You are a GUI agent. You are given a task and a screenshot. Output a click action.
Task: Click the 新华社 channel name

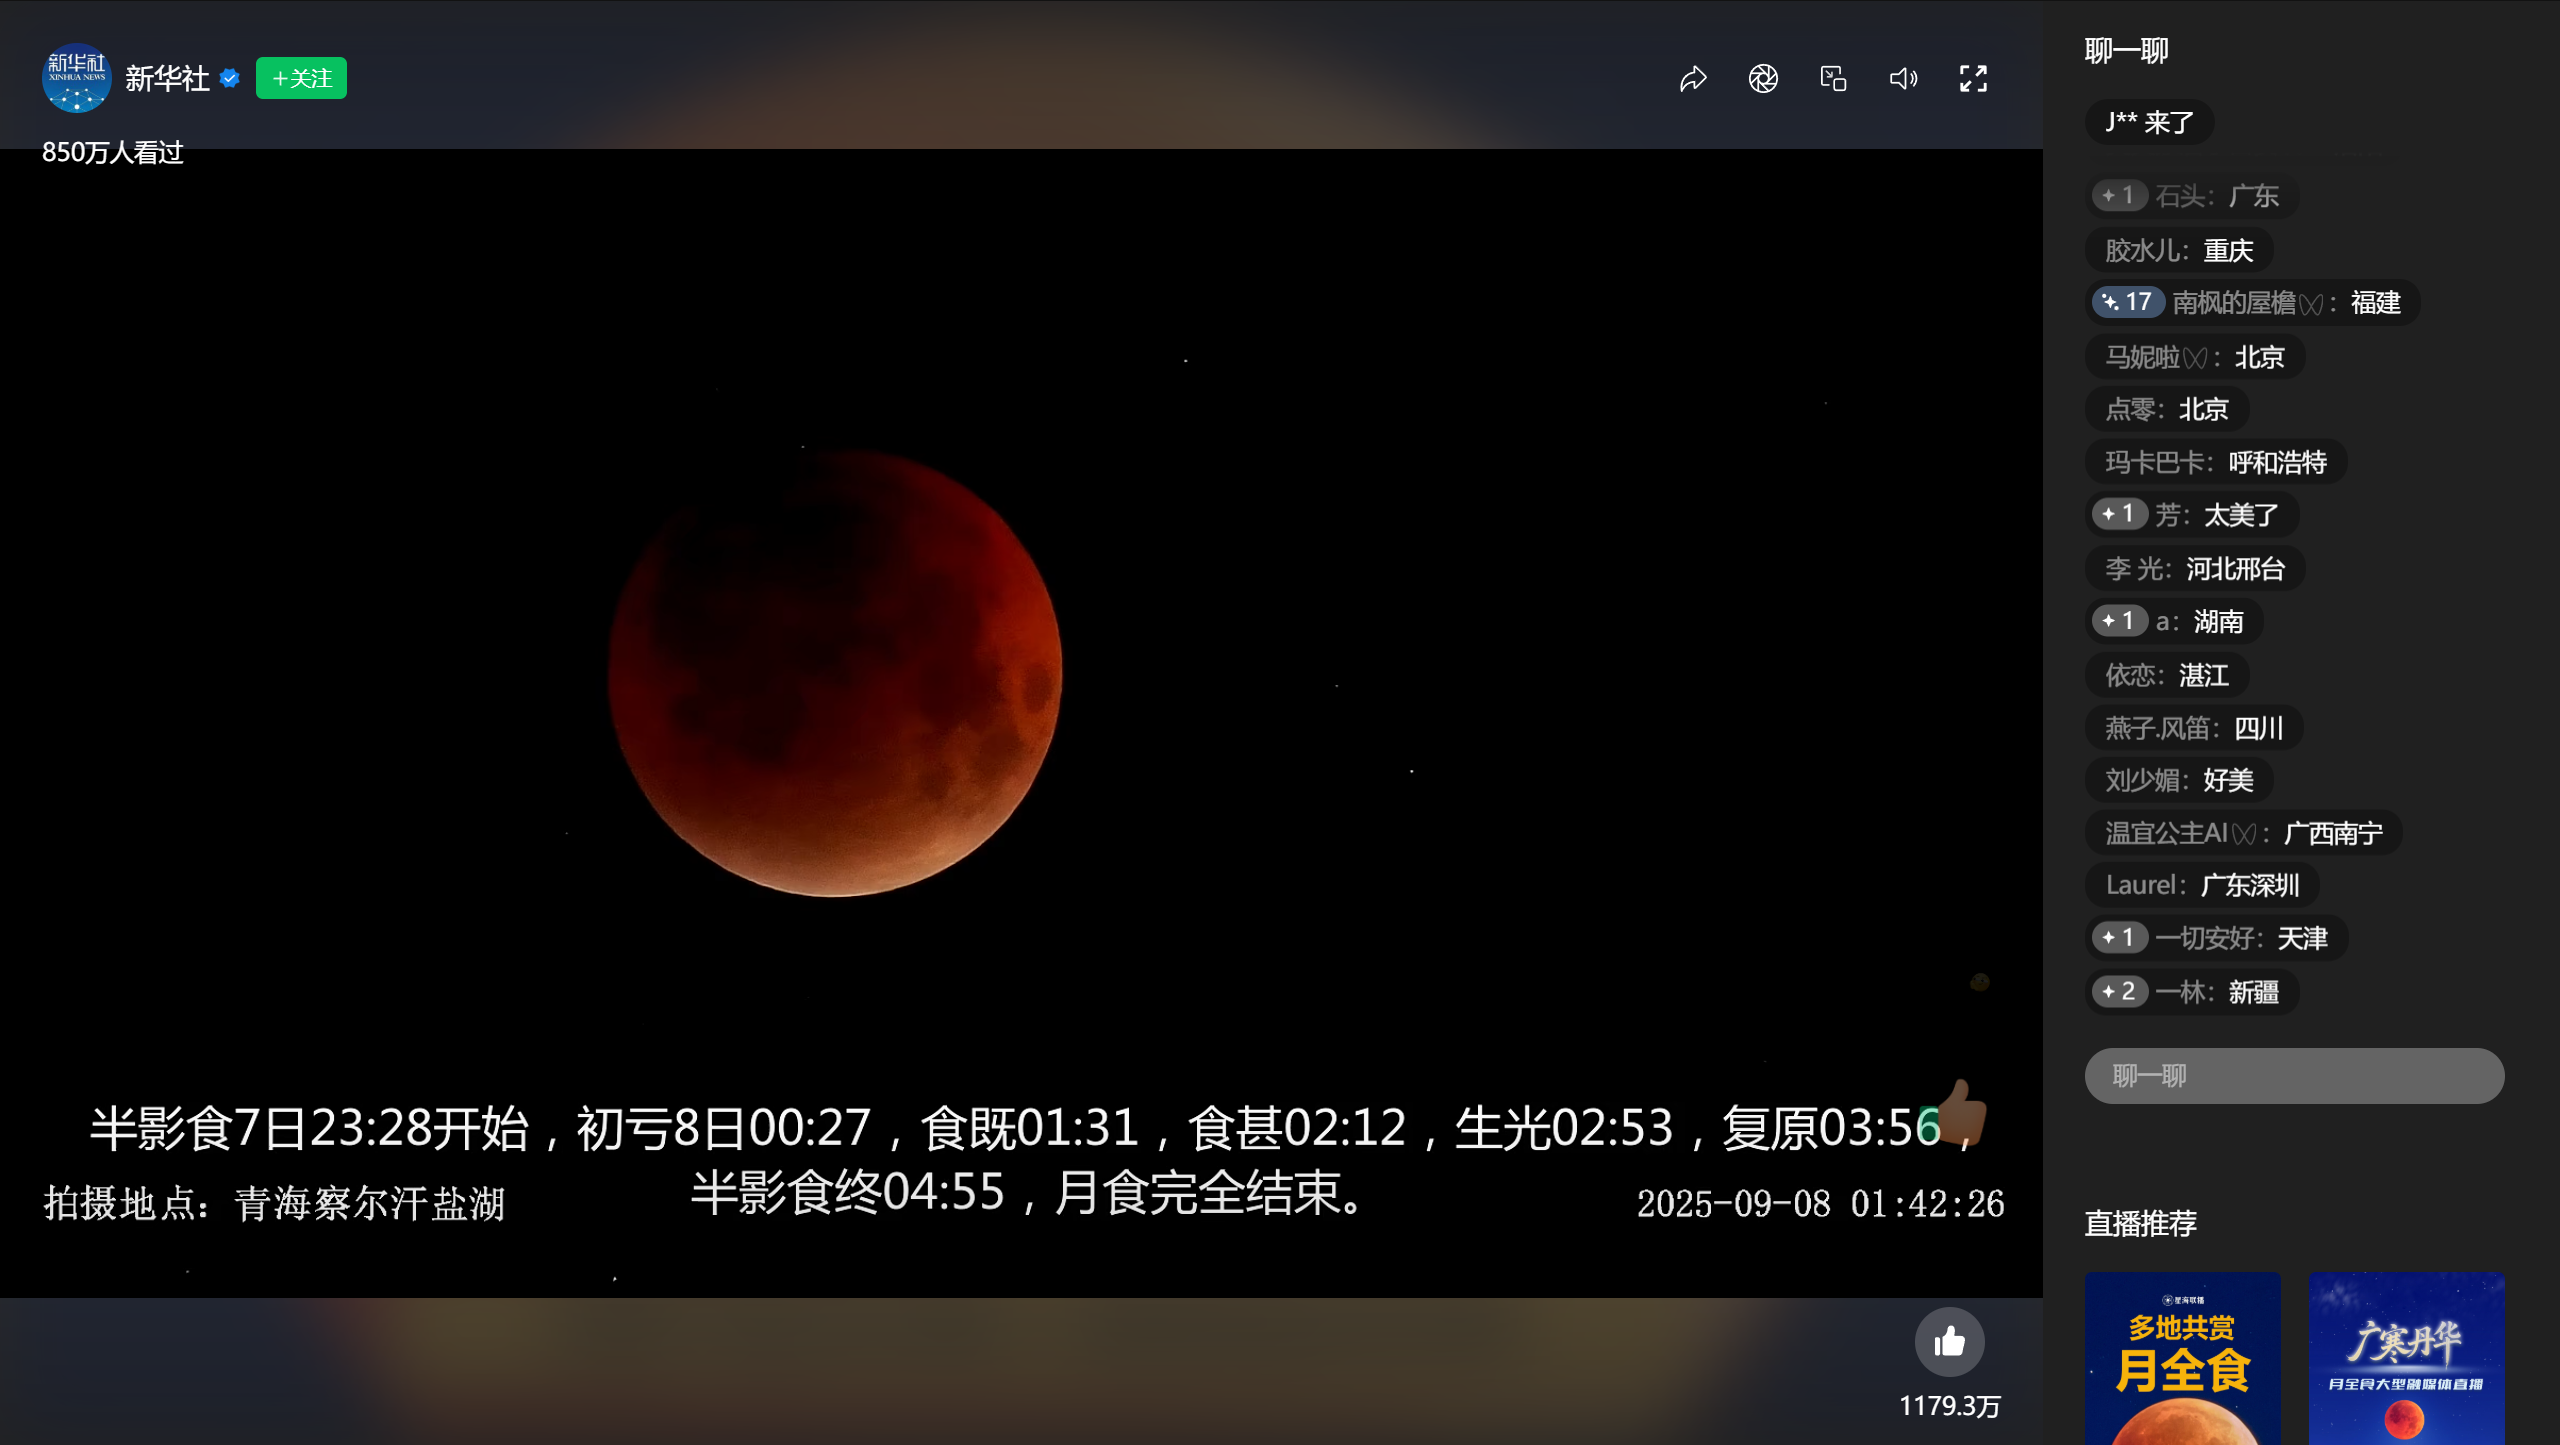(x=167, y=78)
